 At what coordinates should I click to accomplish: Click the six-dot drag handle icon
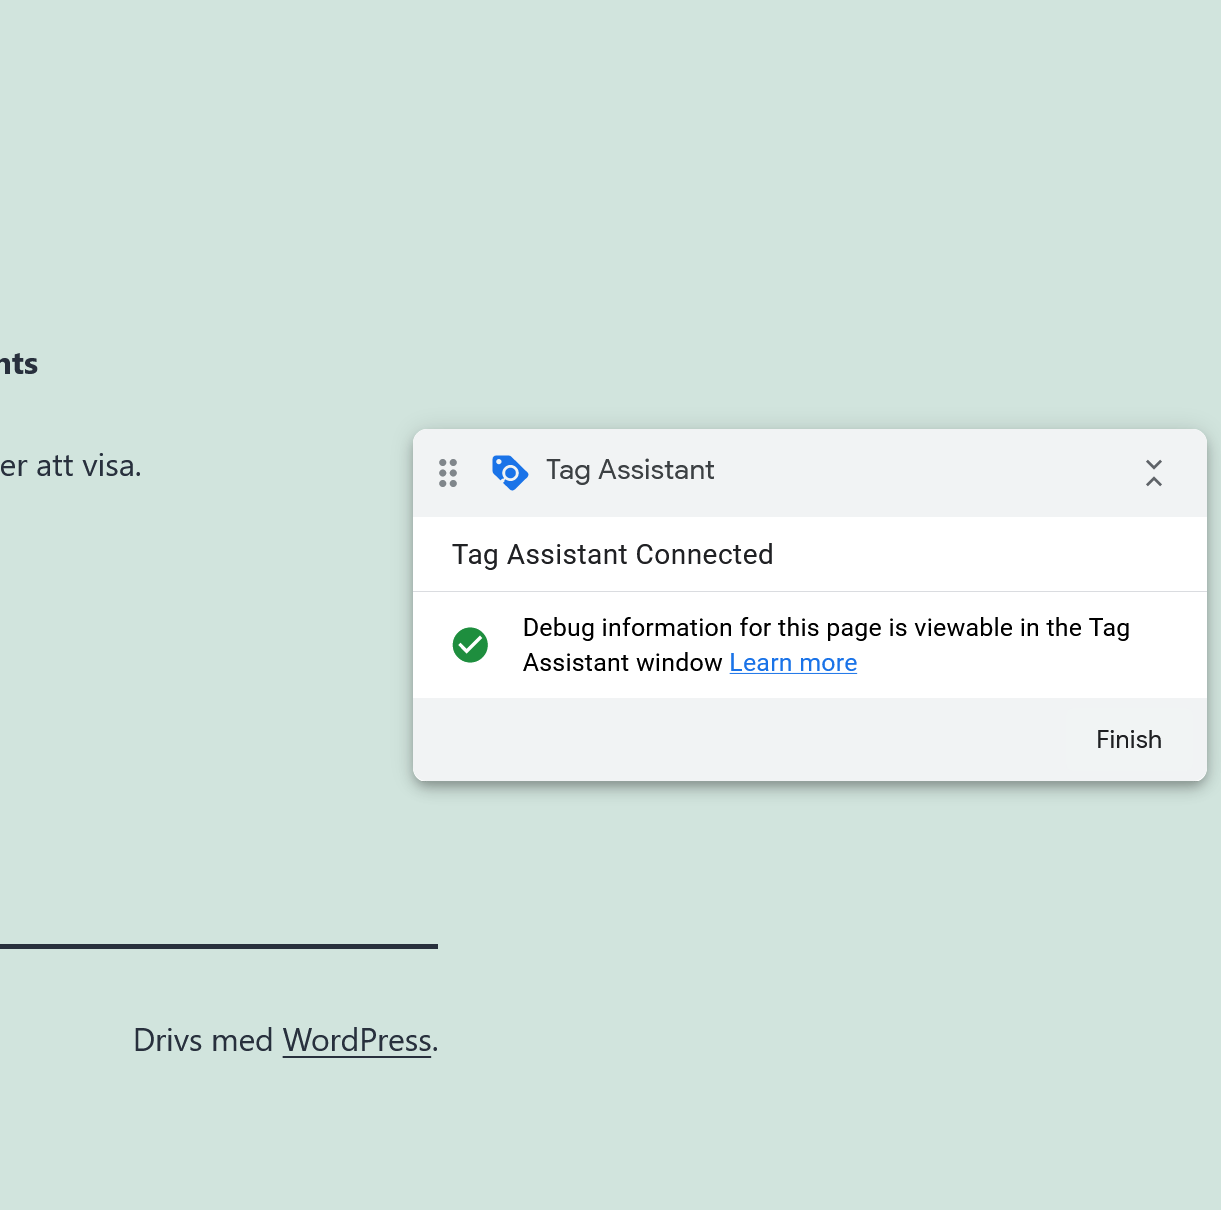coord(448,473)
